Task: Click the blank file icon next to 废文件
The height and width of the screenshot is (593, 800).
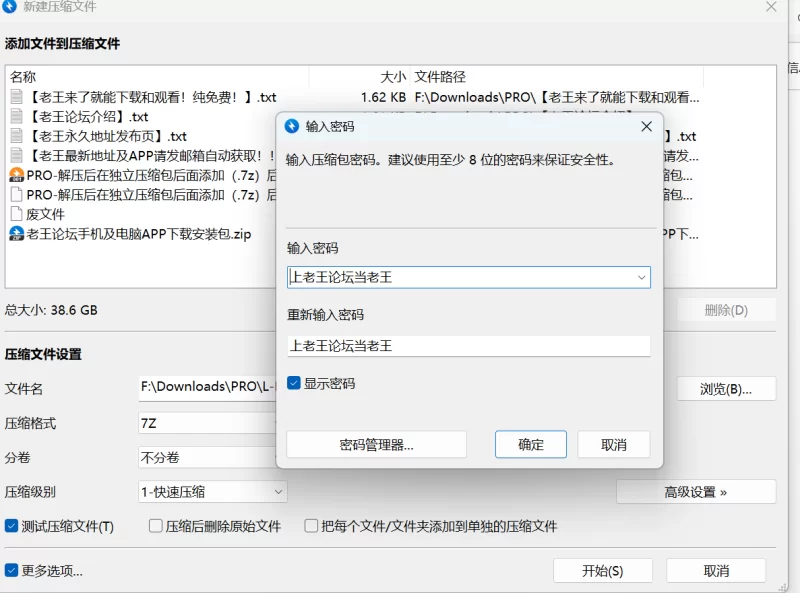Action: (16, 214)
